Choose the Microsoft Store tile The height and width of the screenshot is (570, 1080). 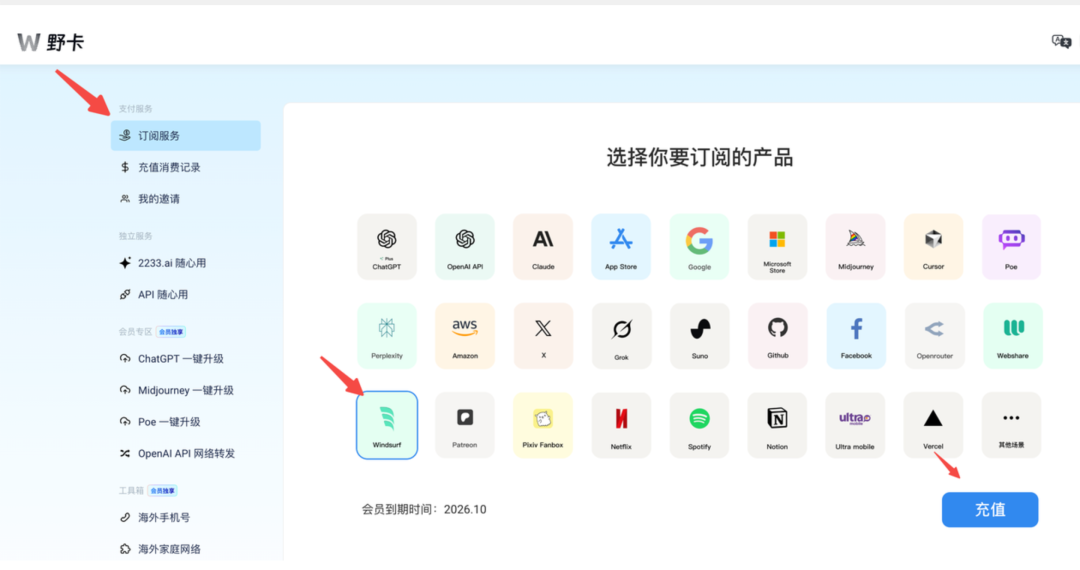(x=777, y=246)
